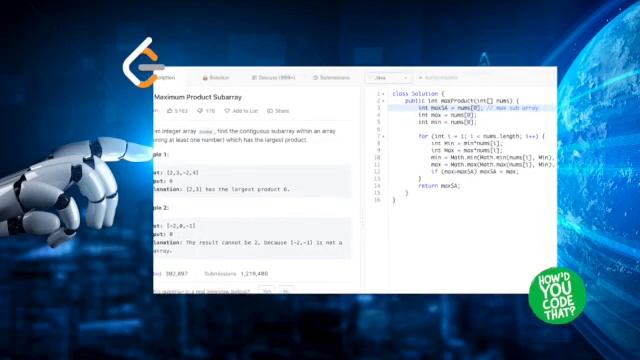Open the Solution tab
Viewport: 640px width, 360px height.
coord(216,78)
